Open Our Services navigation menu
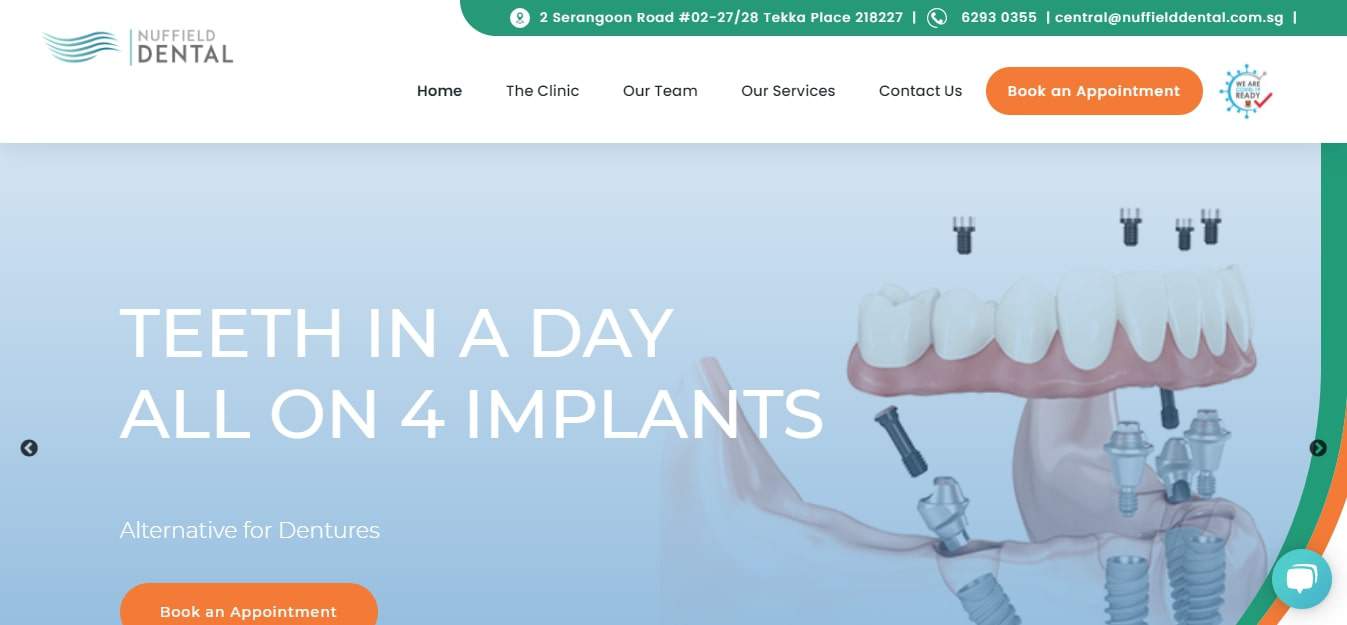Viewport: 1347px width, 625px height. click(x=788, y=91)
